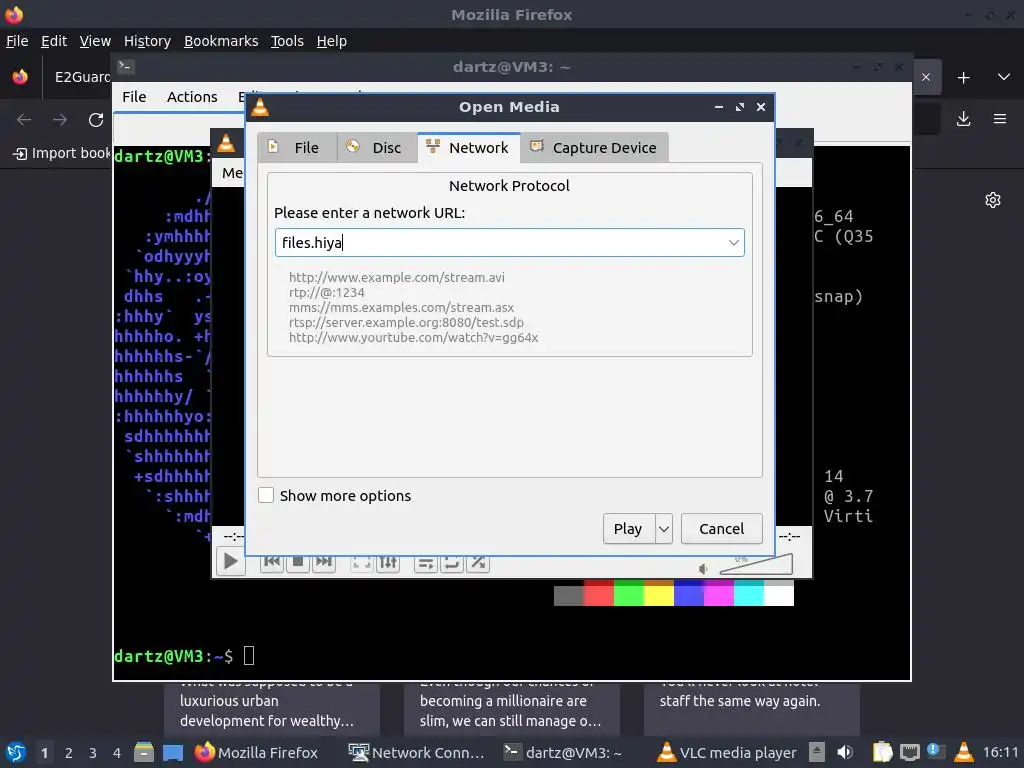Image resolution: width=1024 pixels, height=768 pixels.
Task: Open the file manager taskbar icon
Action: point(144,752)
